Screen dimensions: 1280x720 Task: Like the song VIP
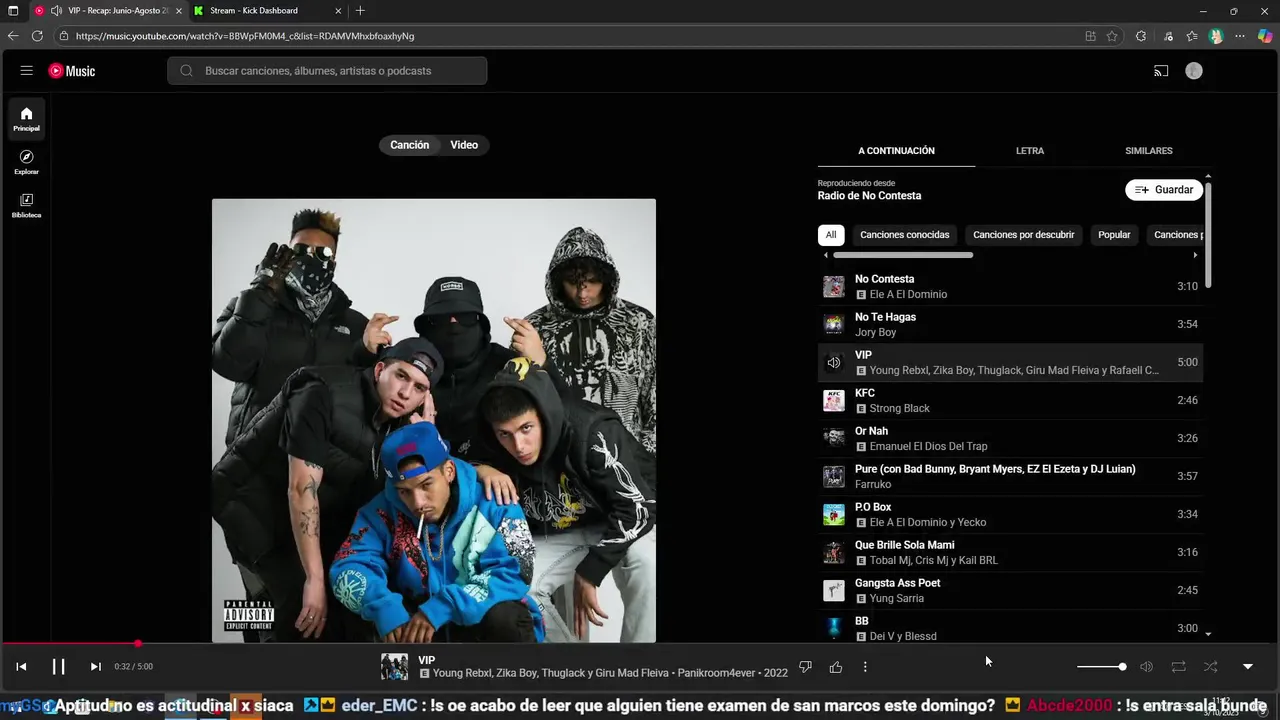(x=836, y=667)
